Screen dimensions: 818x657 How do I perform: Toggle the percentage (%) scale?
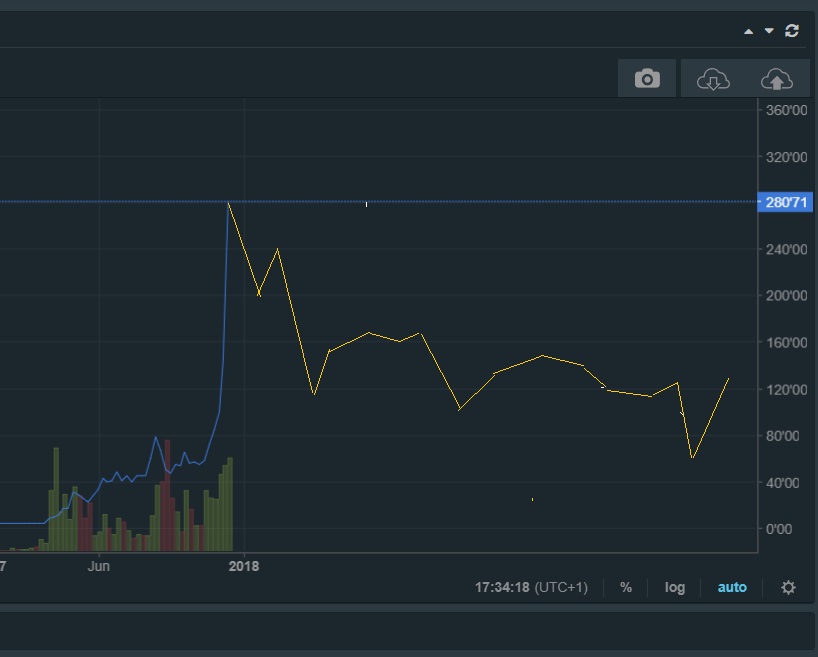pyautogui.click(x=626, y=587)
